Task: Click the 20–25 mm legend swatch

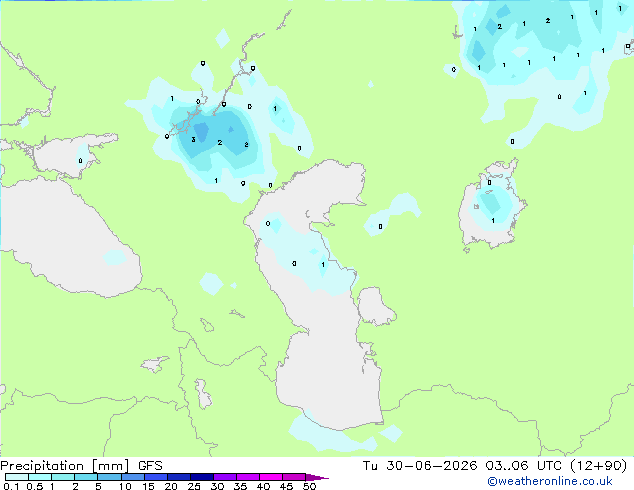Action: point(179,477)
